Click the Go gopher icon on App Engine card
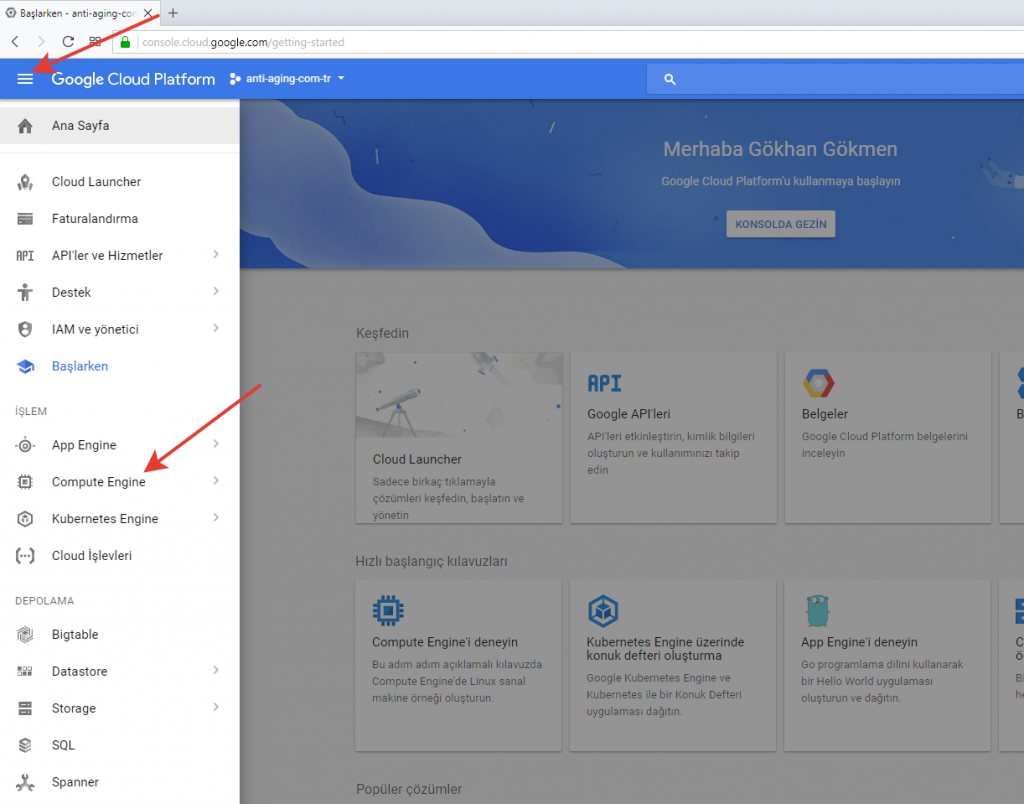The width and height of the screenshot is (1024, 804). point(818,611)
